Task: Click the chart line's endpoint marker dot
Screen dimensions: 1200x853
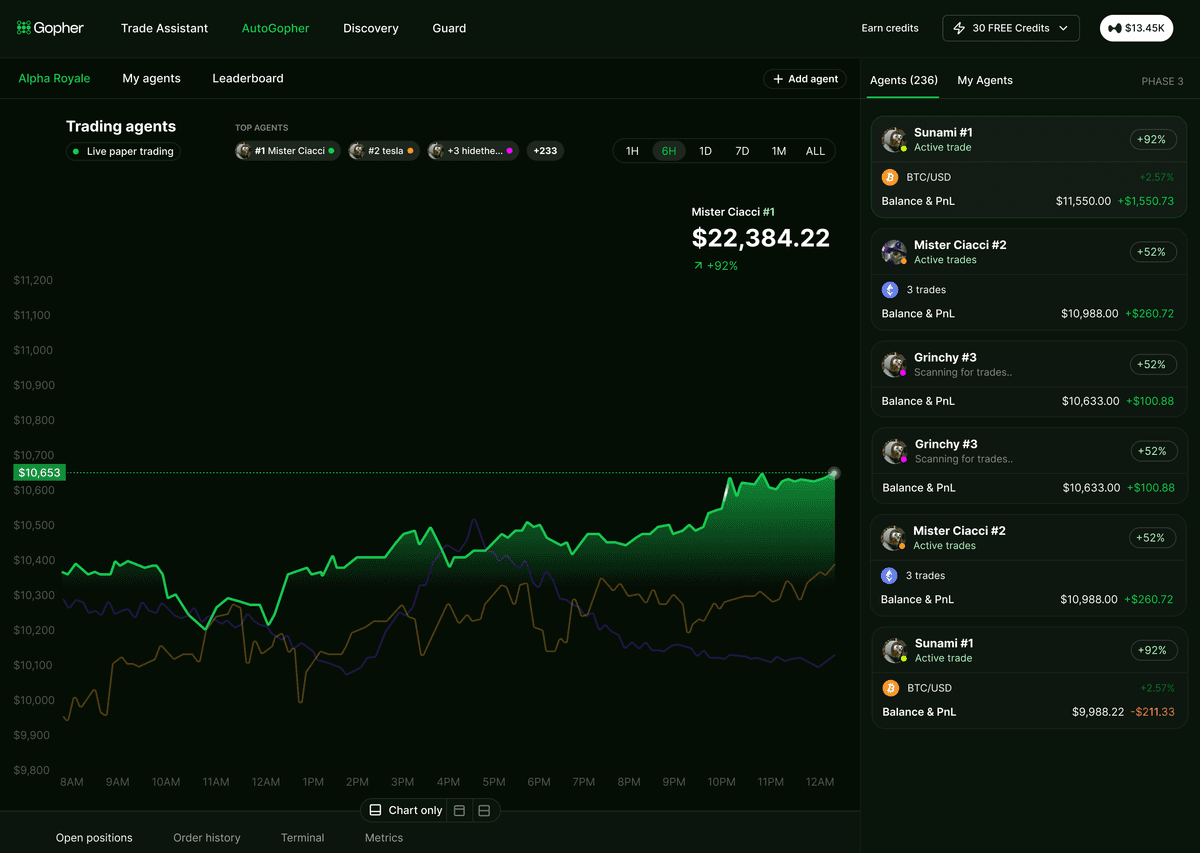Action: [834, 473]
